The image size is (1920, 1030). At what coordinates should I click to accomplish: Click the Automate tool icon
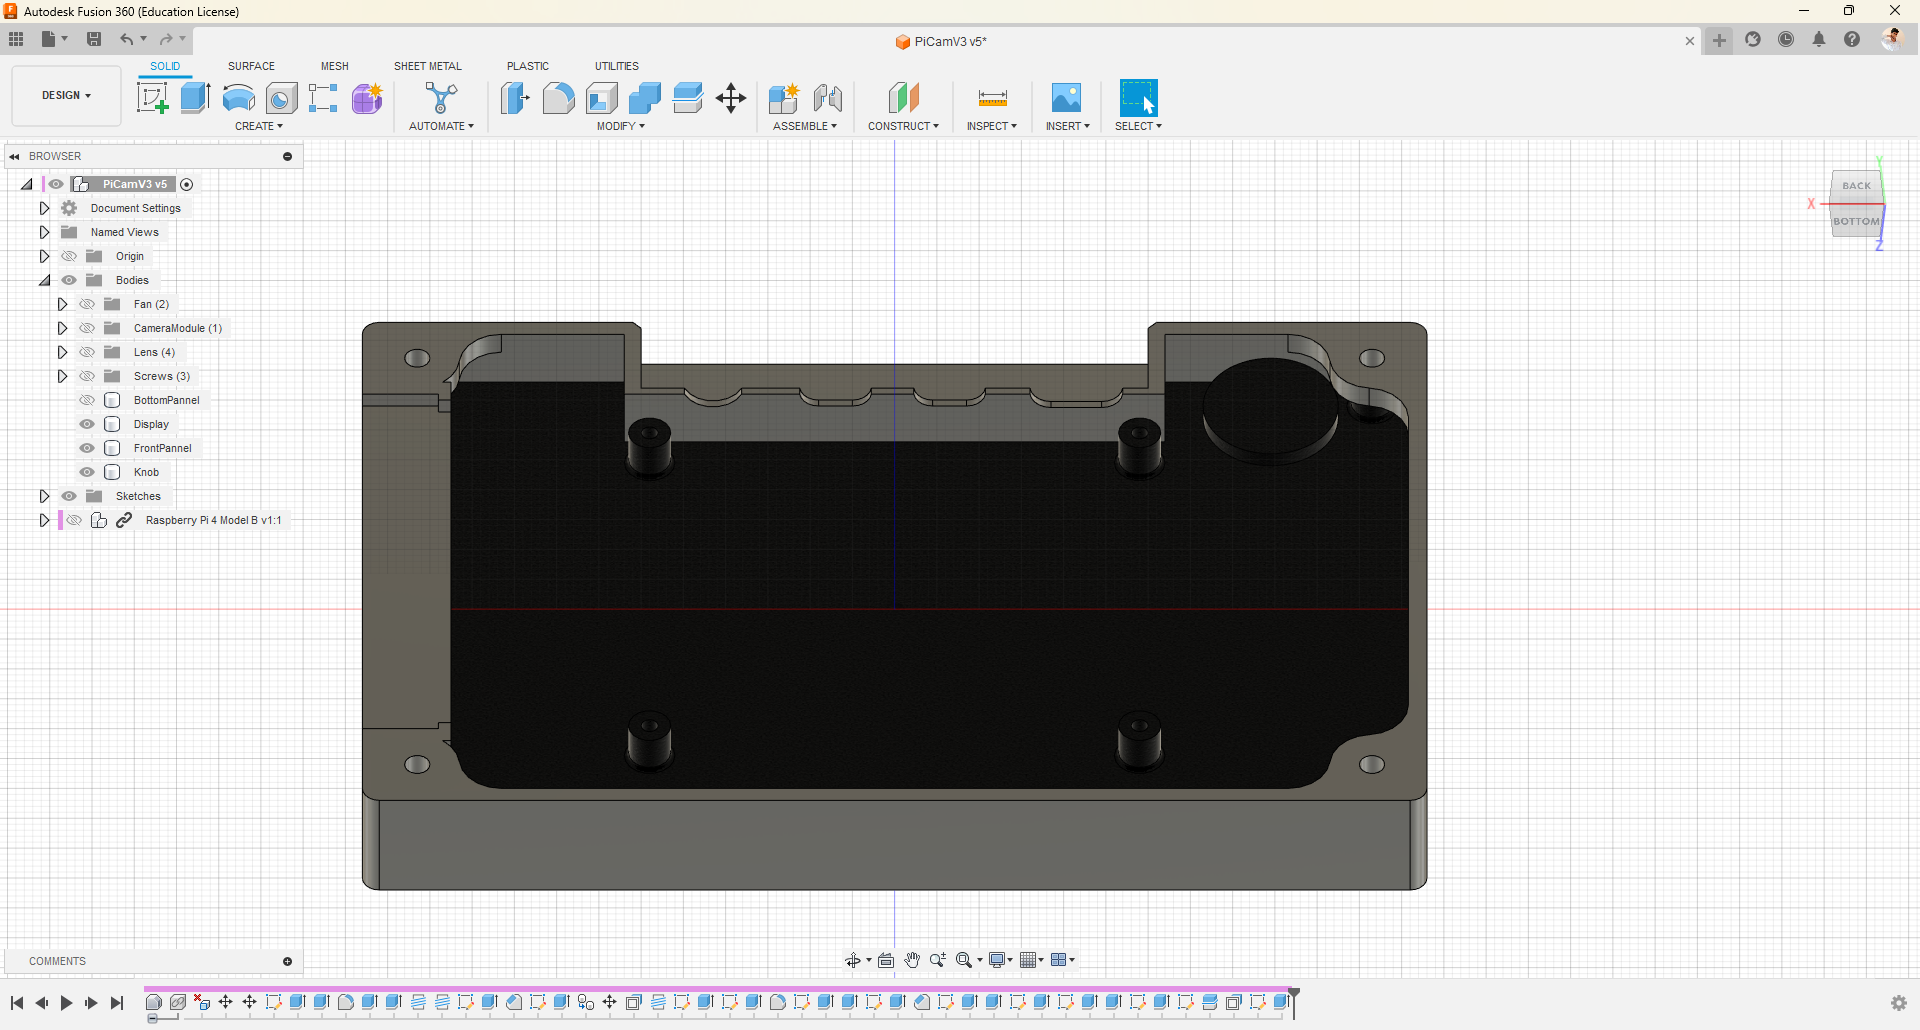[x=441, y=98]
